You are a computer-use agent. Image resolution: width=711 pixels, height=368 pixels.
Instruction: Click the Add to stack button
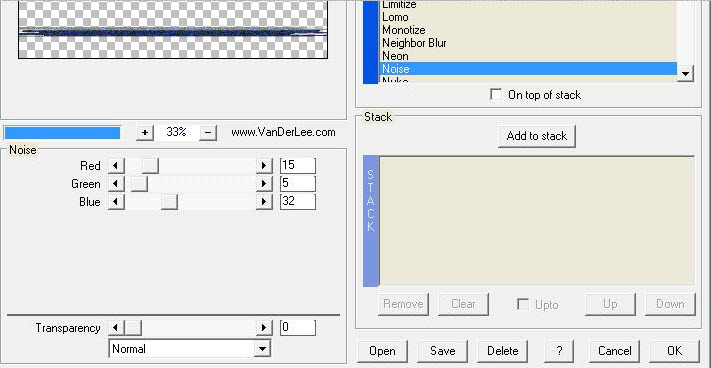click(537, 136)
